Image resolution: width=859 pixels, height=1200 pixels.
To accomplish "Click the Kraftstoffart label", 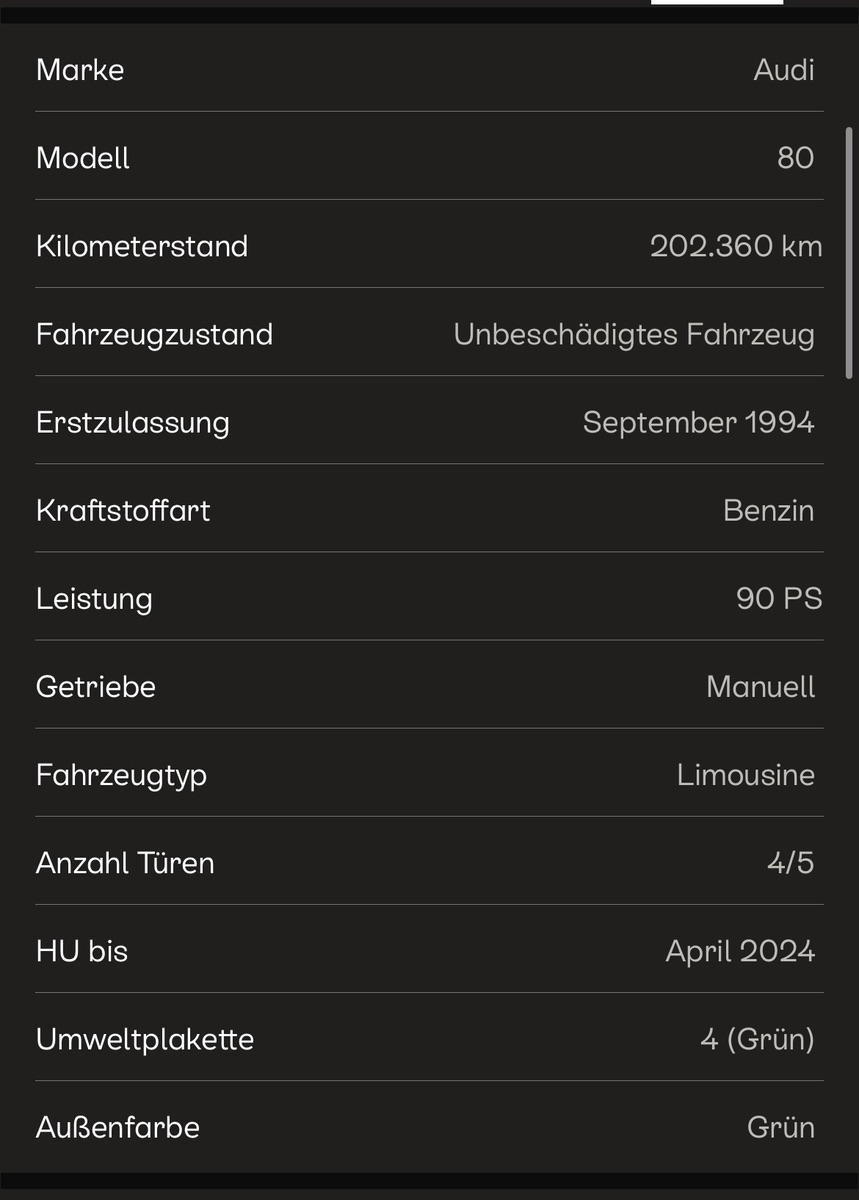I will tap(123, 510).
